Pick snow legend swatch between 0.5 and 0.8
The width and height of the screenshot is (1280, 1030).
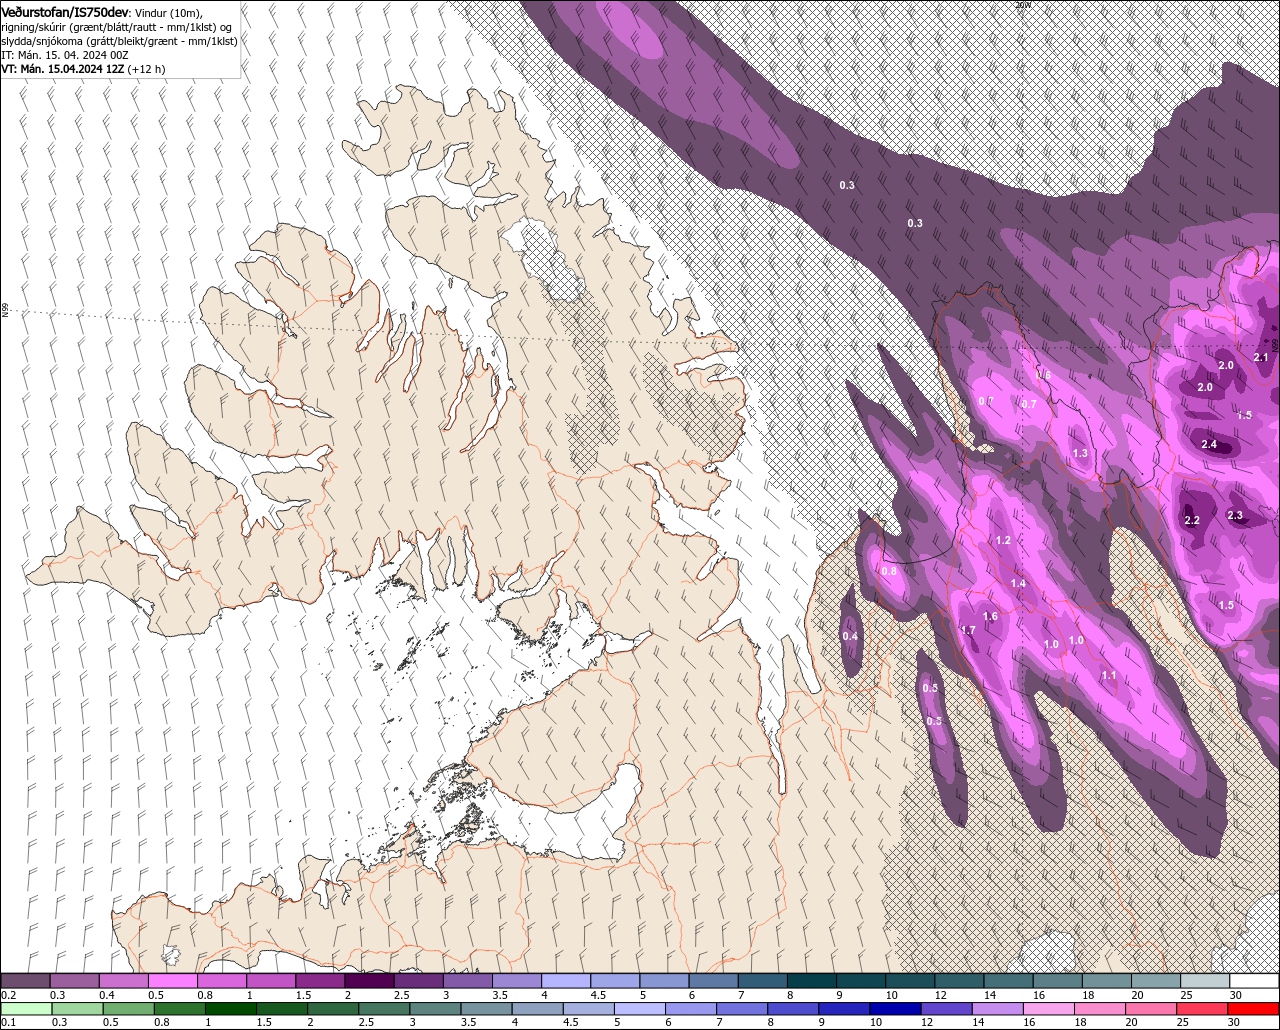click(172, 981)
